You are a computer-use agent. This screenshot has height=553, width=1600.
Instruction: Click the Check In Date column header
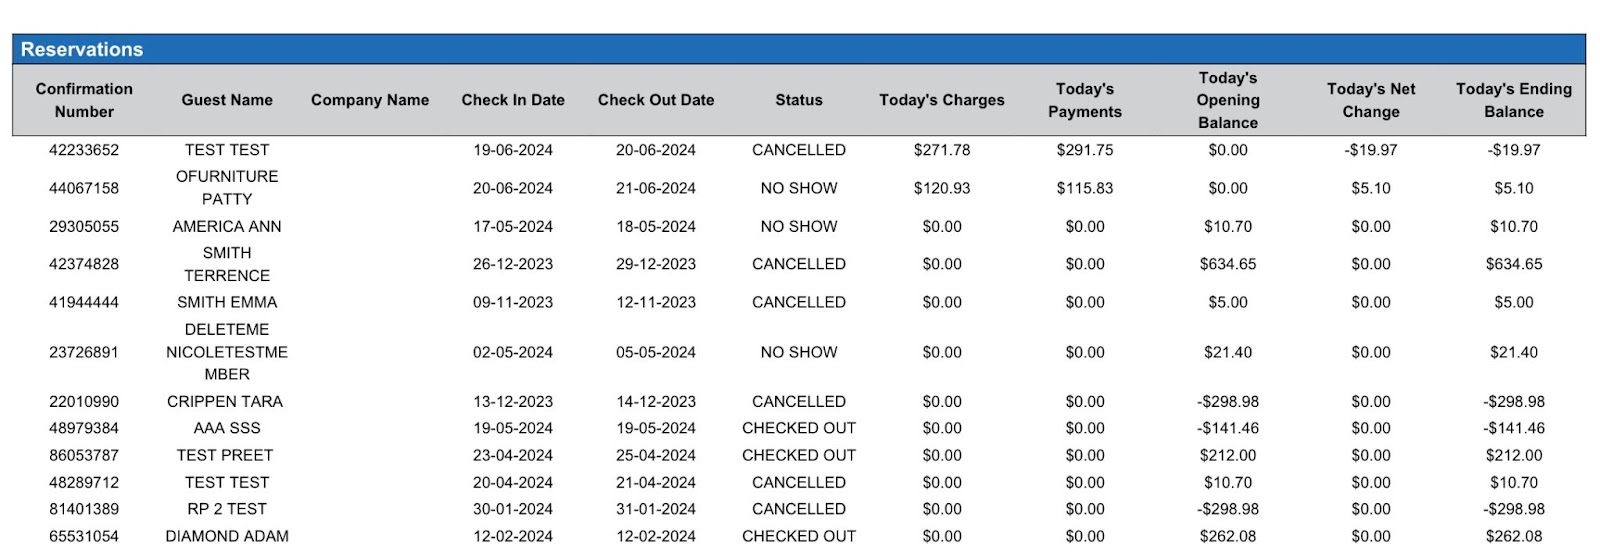point(513,100)
